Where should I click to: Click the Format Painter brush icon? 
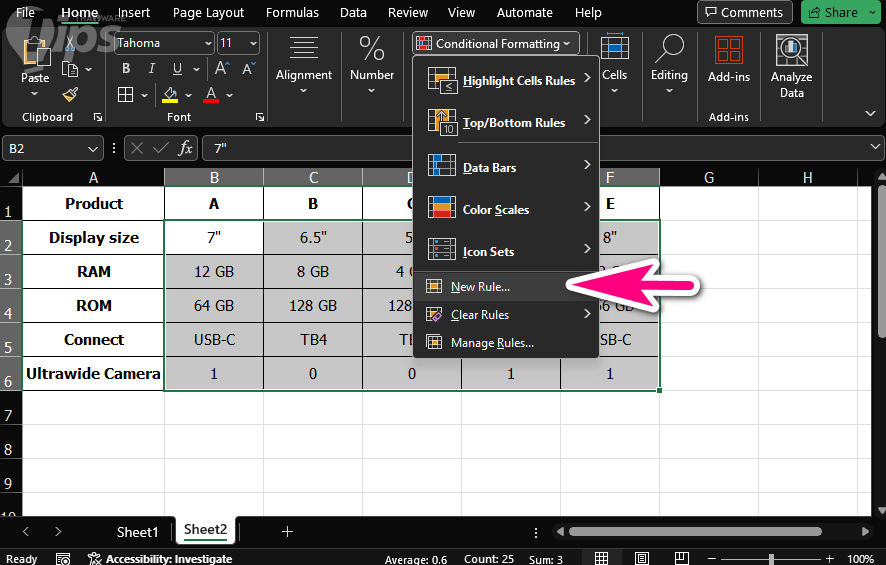(70, 94)
